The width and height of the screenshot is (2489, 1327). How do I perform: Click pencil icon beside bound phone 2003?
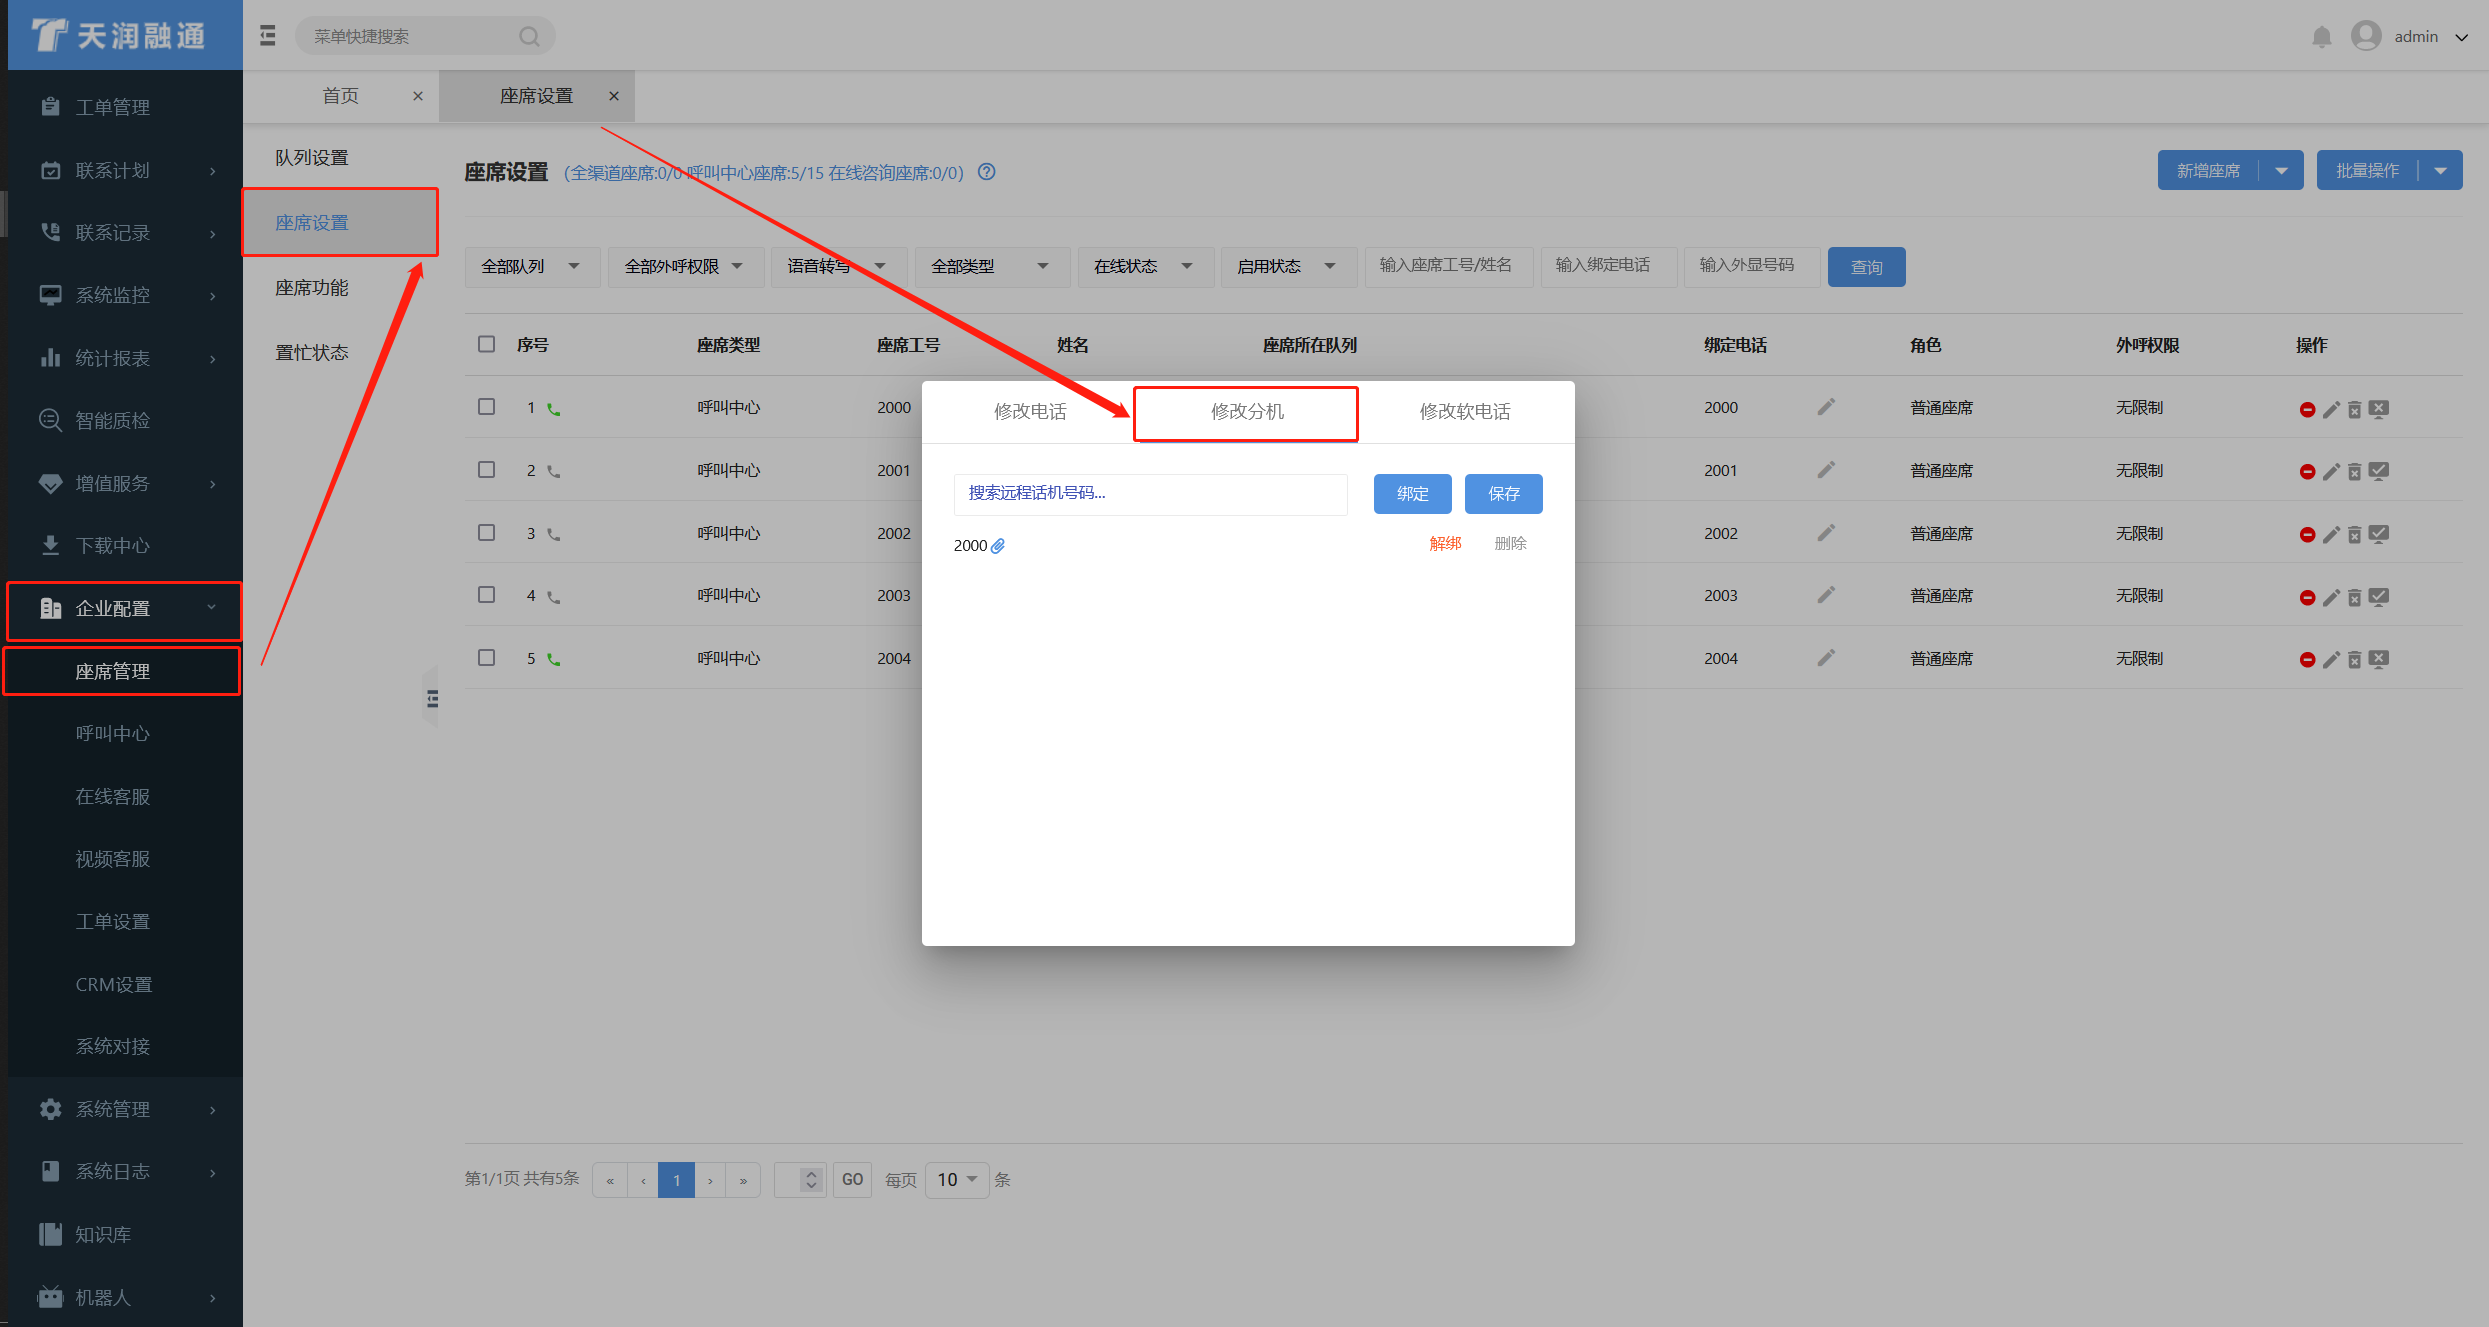[x=1826, y=596]
